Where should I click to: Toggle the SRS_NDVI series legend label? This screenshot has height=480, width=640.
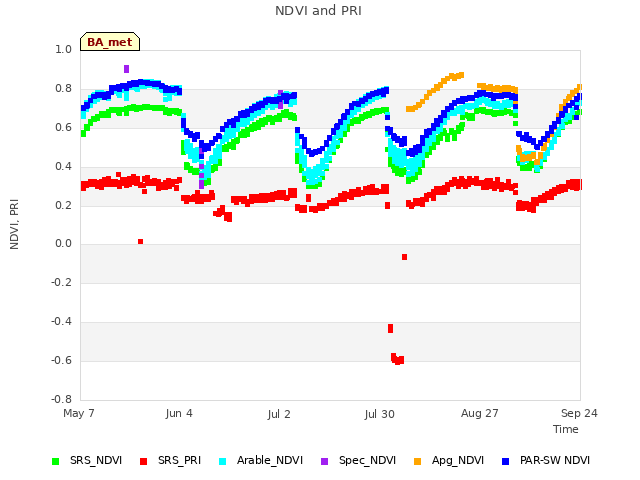click(96, 460)
